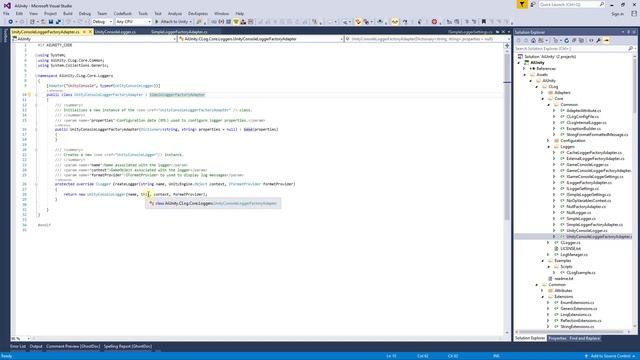The height and width of the screenshot is (360, 640).
Task: Toggle Preview Selected Items in Solution Explorer
Action: (607, 40)
